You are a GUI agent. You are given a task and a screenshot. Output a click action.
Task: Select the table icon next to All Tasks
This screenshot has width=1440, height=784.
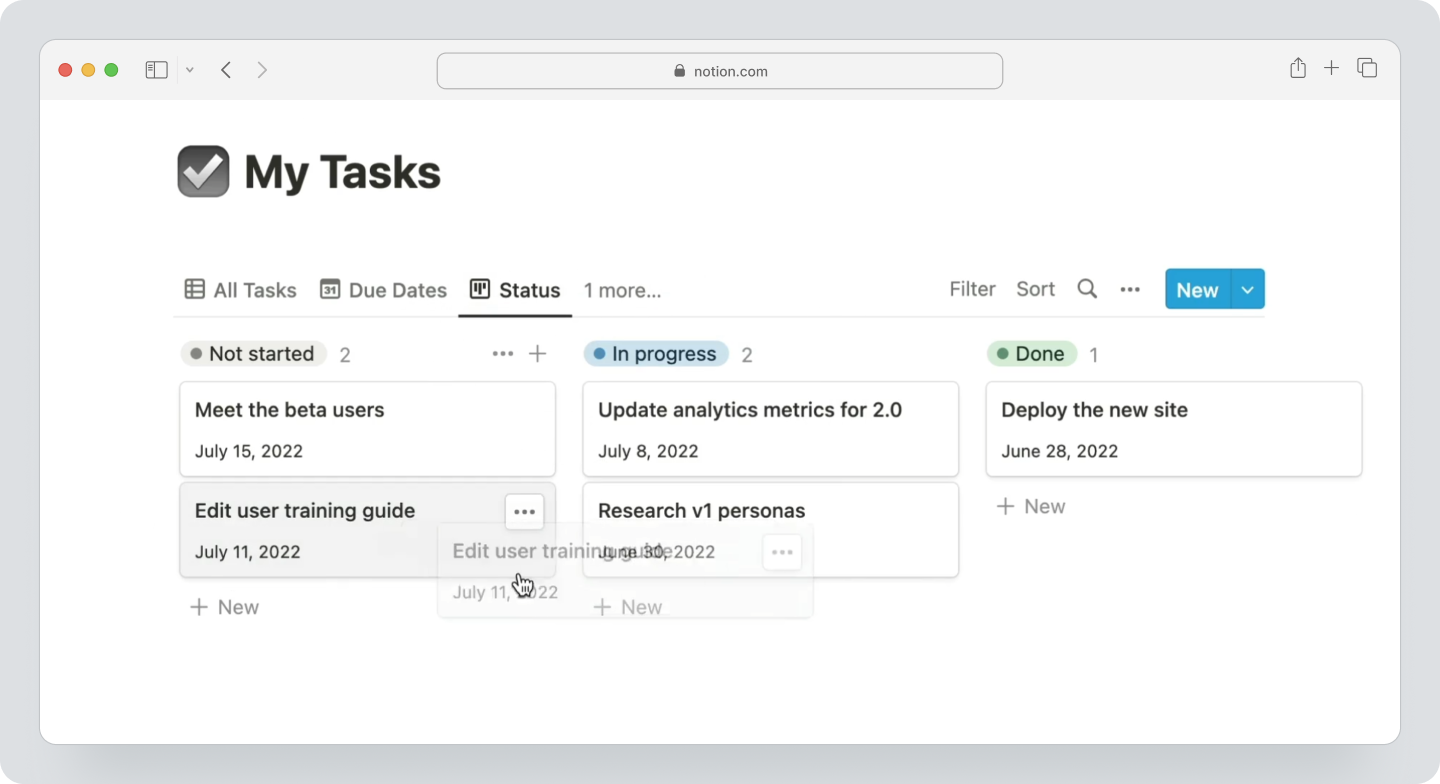point(194,289)
